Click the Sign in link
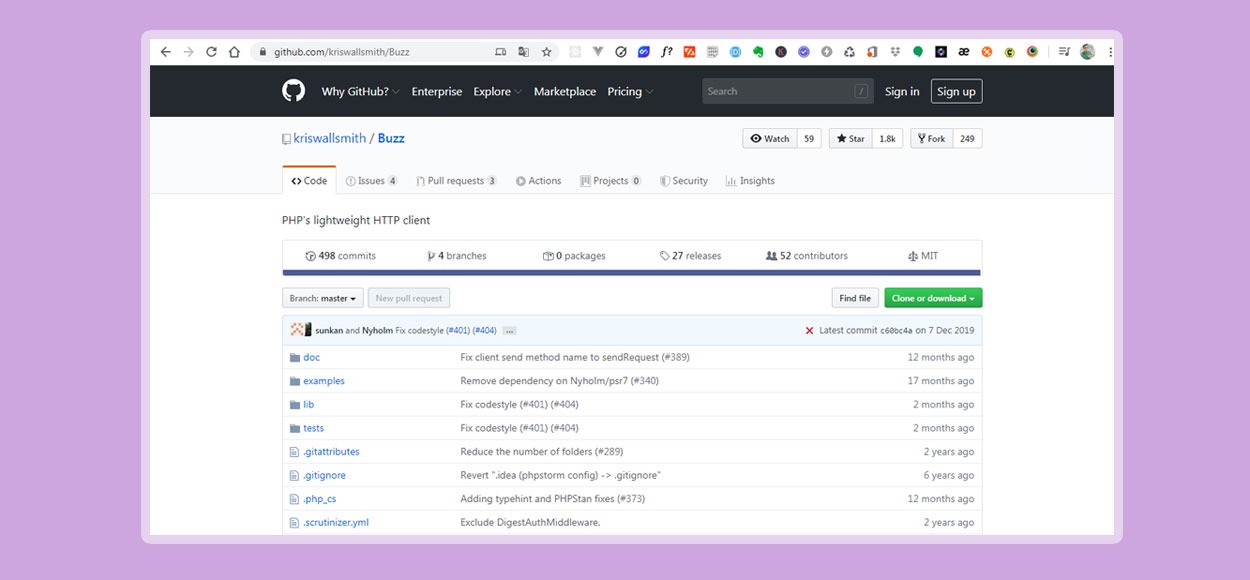 click(x=902, y=91)
